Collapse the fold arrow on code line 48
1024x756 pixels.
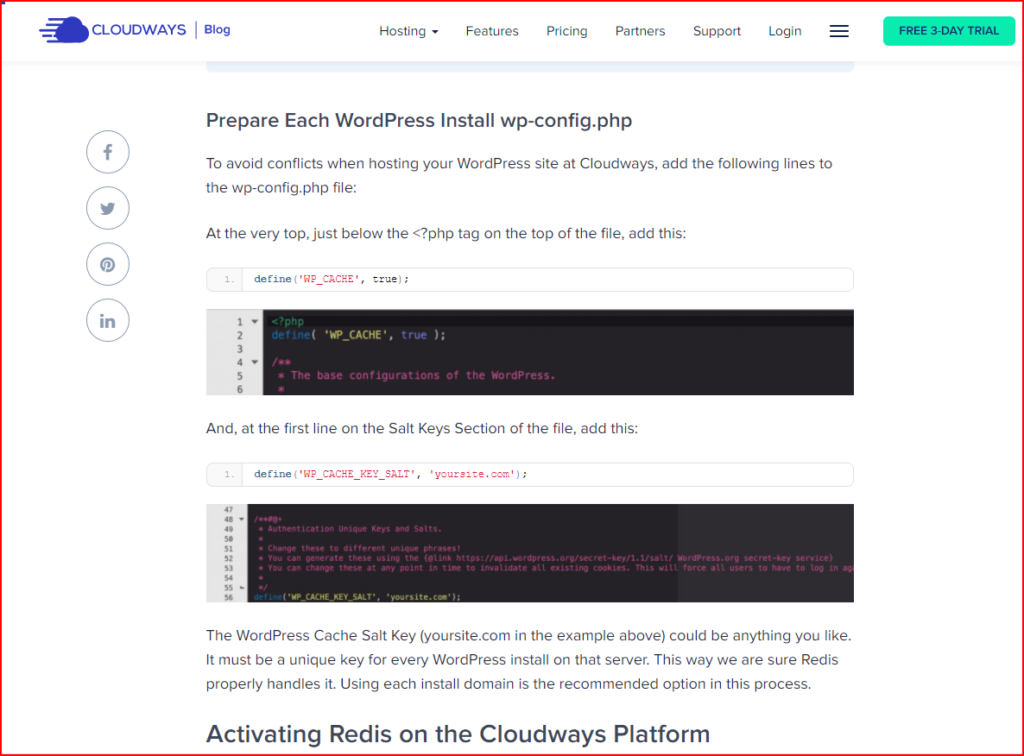pos(242,520)
